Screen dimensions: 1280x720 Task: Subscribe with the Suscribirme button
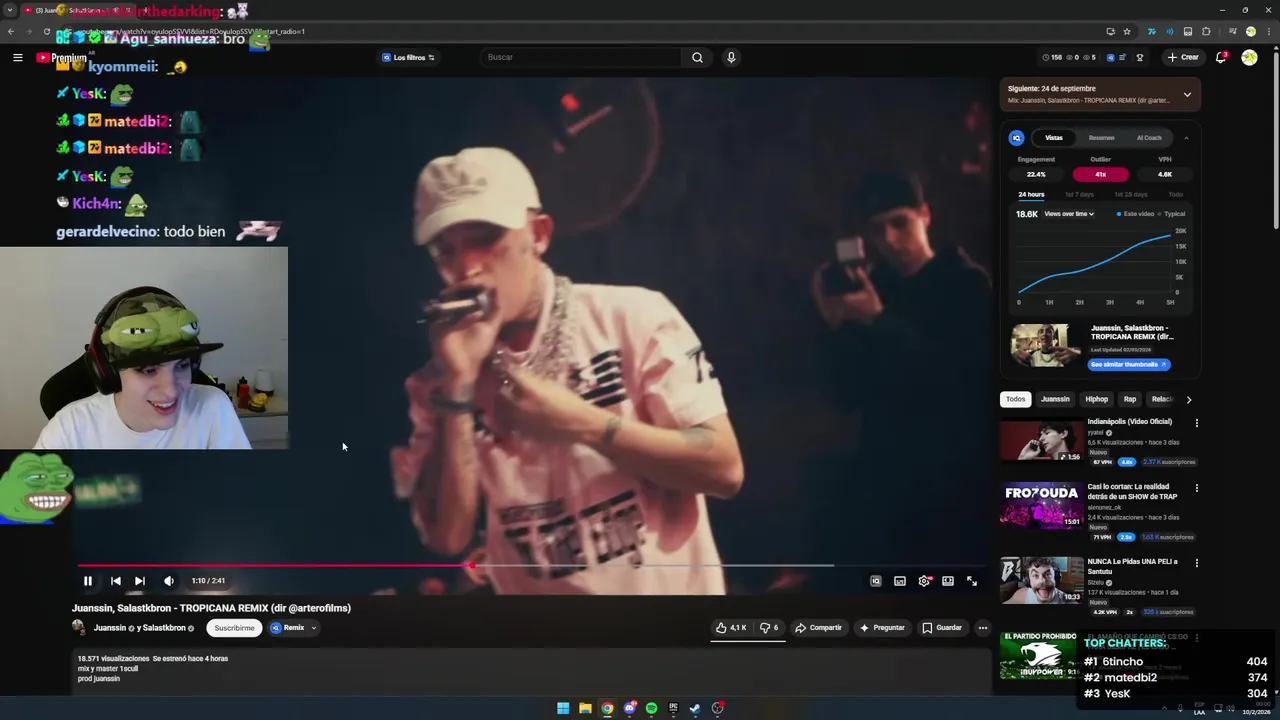point(234,628)
